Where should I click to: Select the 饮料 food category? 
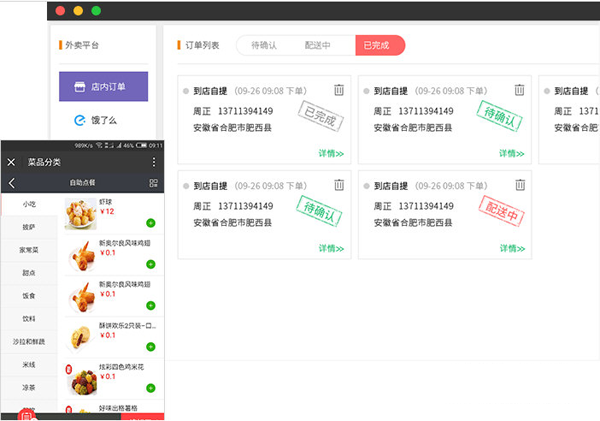click(x=29, y=318)
